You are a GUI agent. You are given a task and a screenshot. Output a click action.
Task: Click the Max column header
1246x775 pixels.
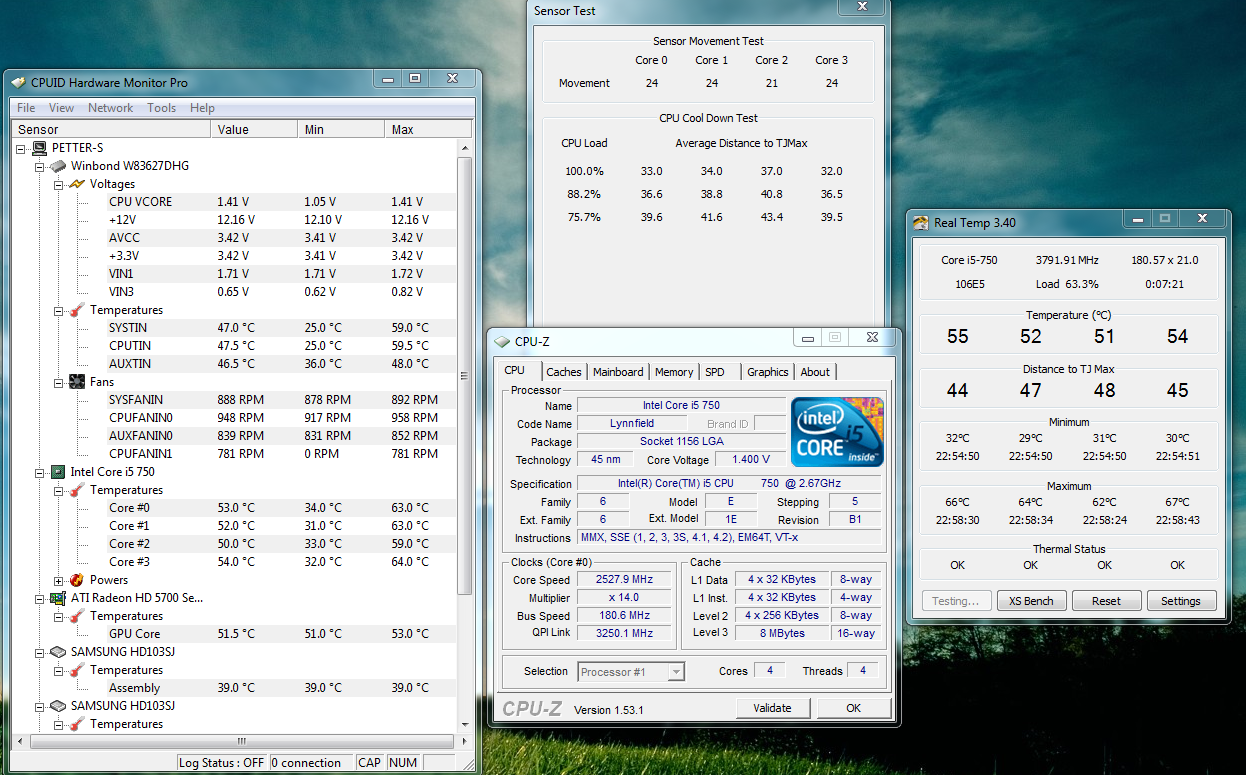428,129
